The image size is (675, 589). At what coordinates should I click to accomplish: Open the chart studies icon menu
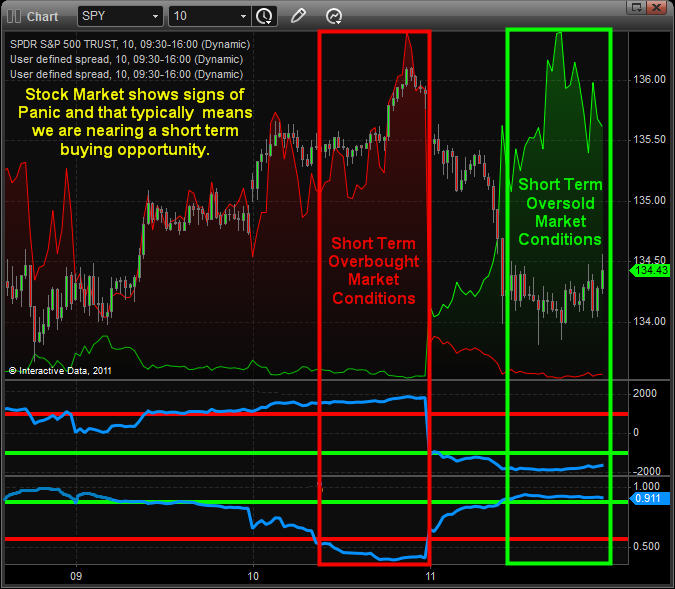point(334,16)
